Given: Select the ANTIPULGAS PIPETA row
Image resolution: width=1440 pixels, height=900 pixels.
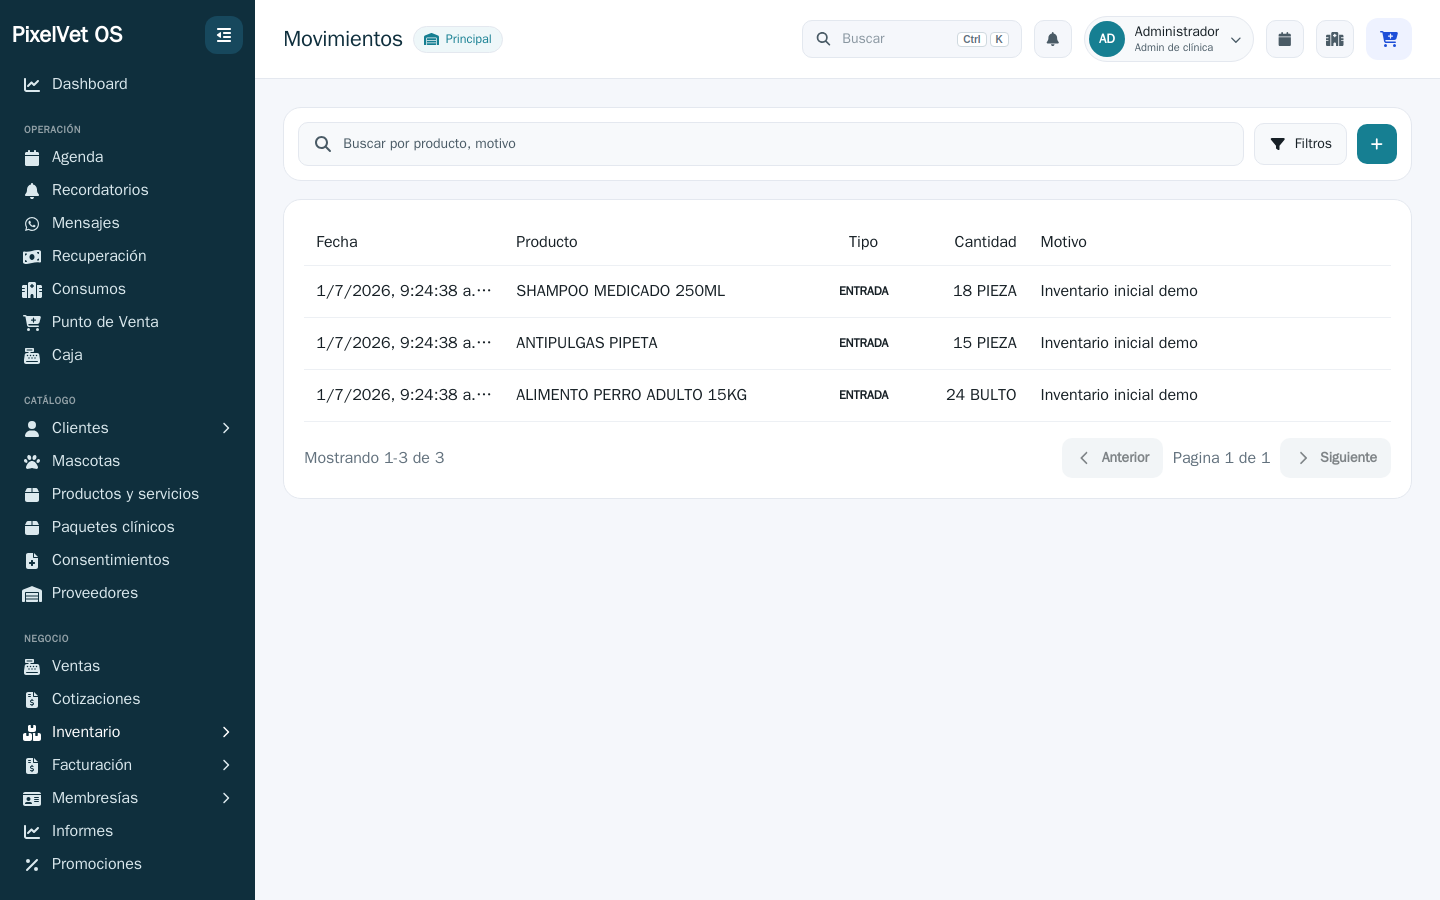Looking at the screenshot, I should point(847,343).
